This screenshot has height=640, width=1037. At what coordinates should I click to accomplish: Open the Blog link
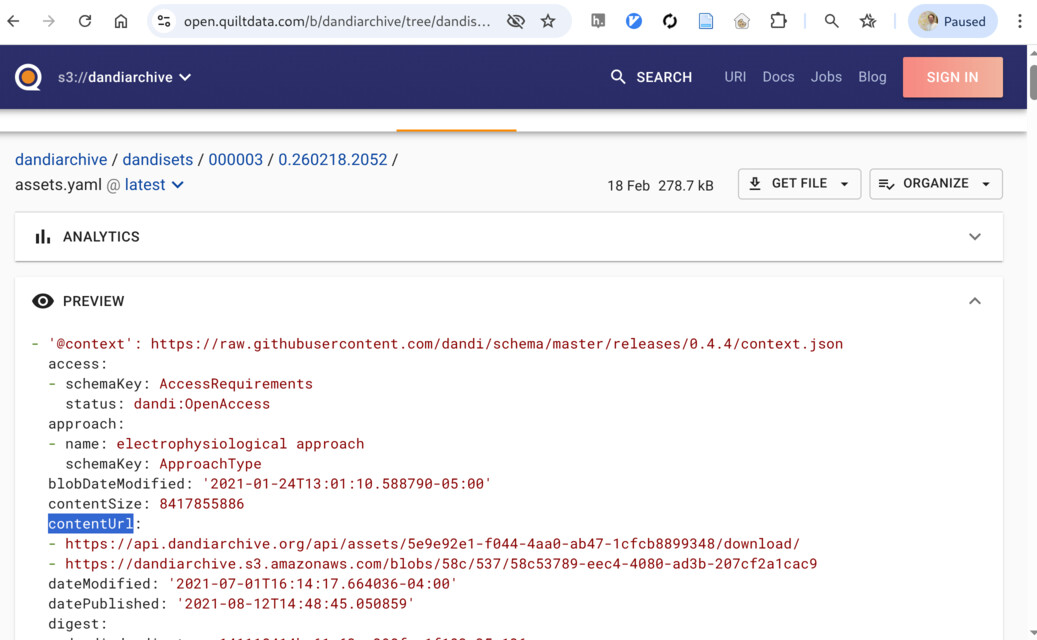(872, 77)
